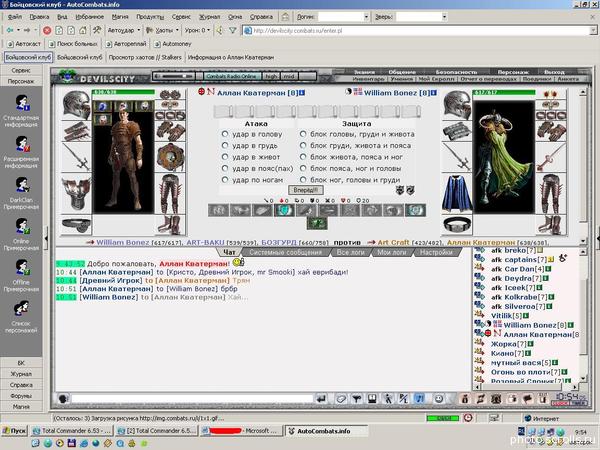Open the Зверь combo box
This screenshot has height=450, width=600.
(421, 17)
